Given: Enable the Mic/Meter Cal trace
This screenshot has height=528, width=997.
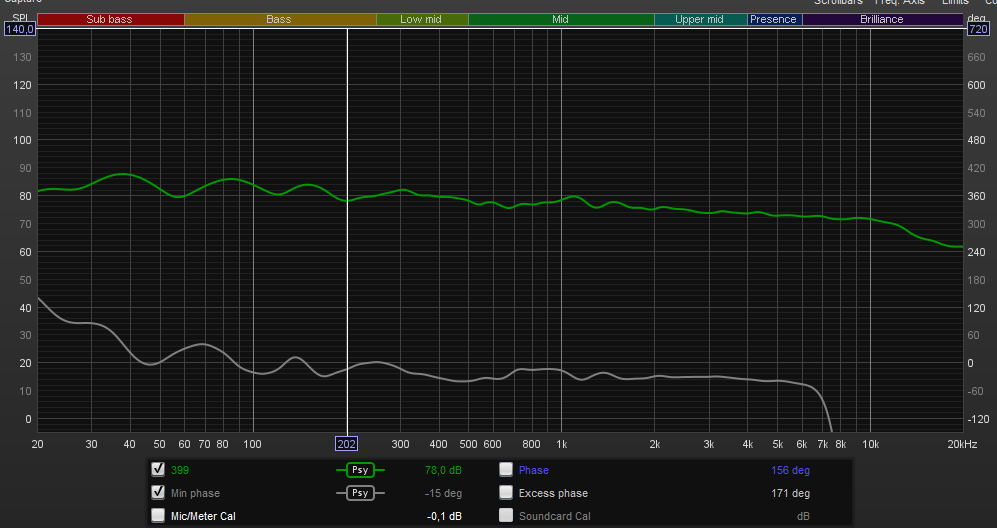Looking at the screenshot, I should (157, 516).
